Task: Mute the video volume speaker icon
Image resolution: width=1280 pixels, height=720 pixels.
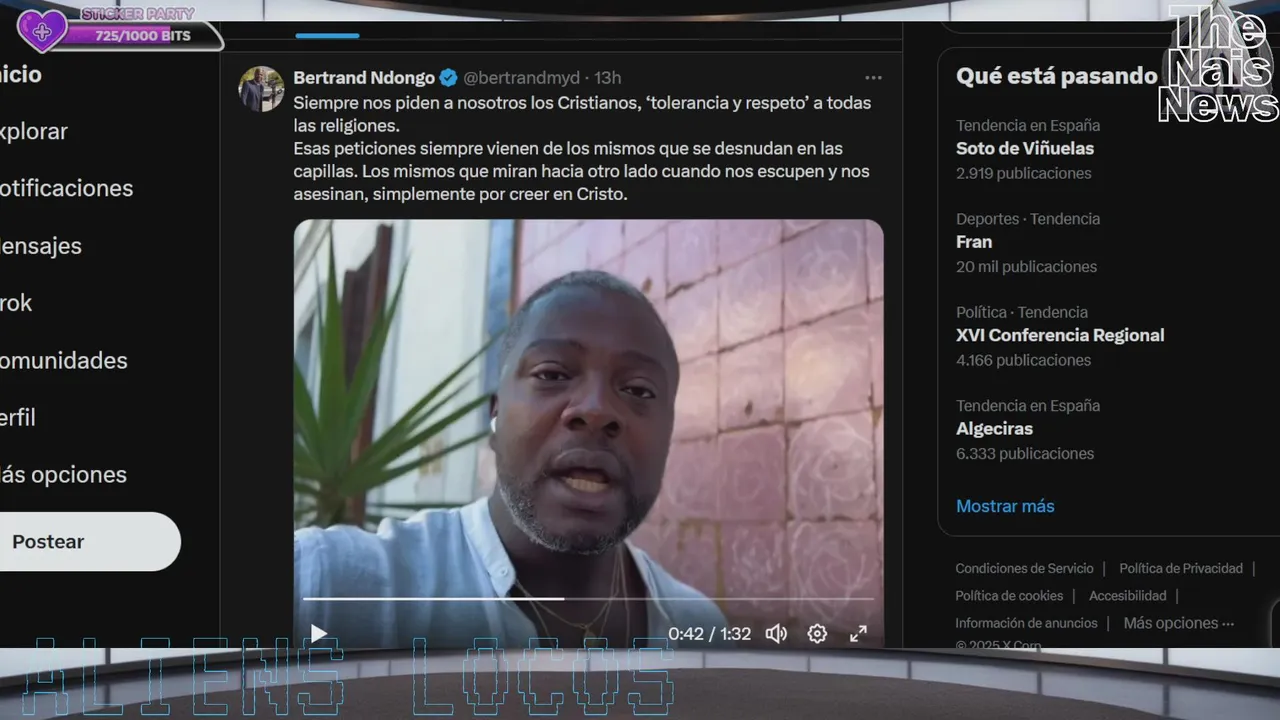Action: coord(776,633)
